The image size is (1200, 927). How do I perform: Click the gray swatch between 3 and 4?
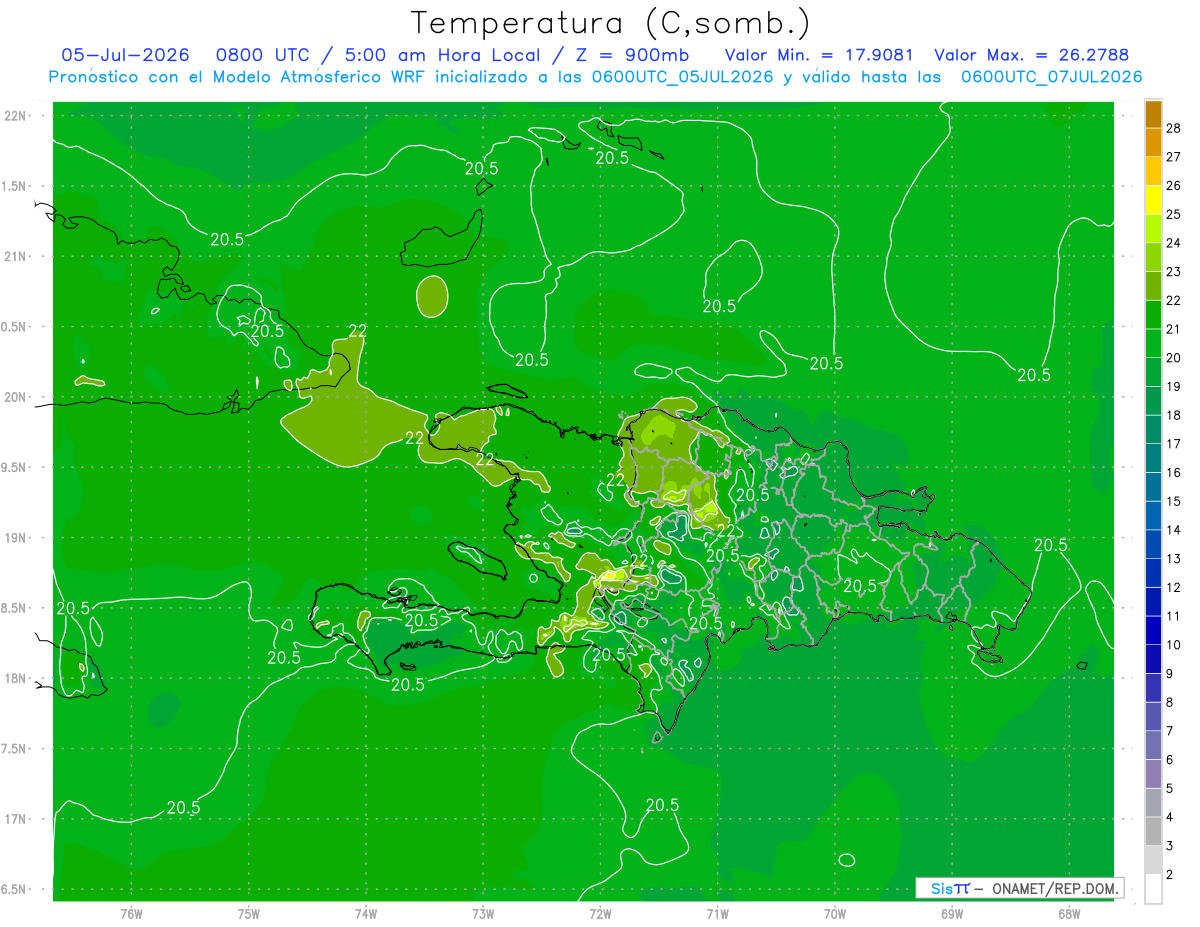pyautogui.click(x=1153, y=832)
